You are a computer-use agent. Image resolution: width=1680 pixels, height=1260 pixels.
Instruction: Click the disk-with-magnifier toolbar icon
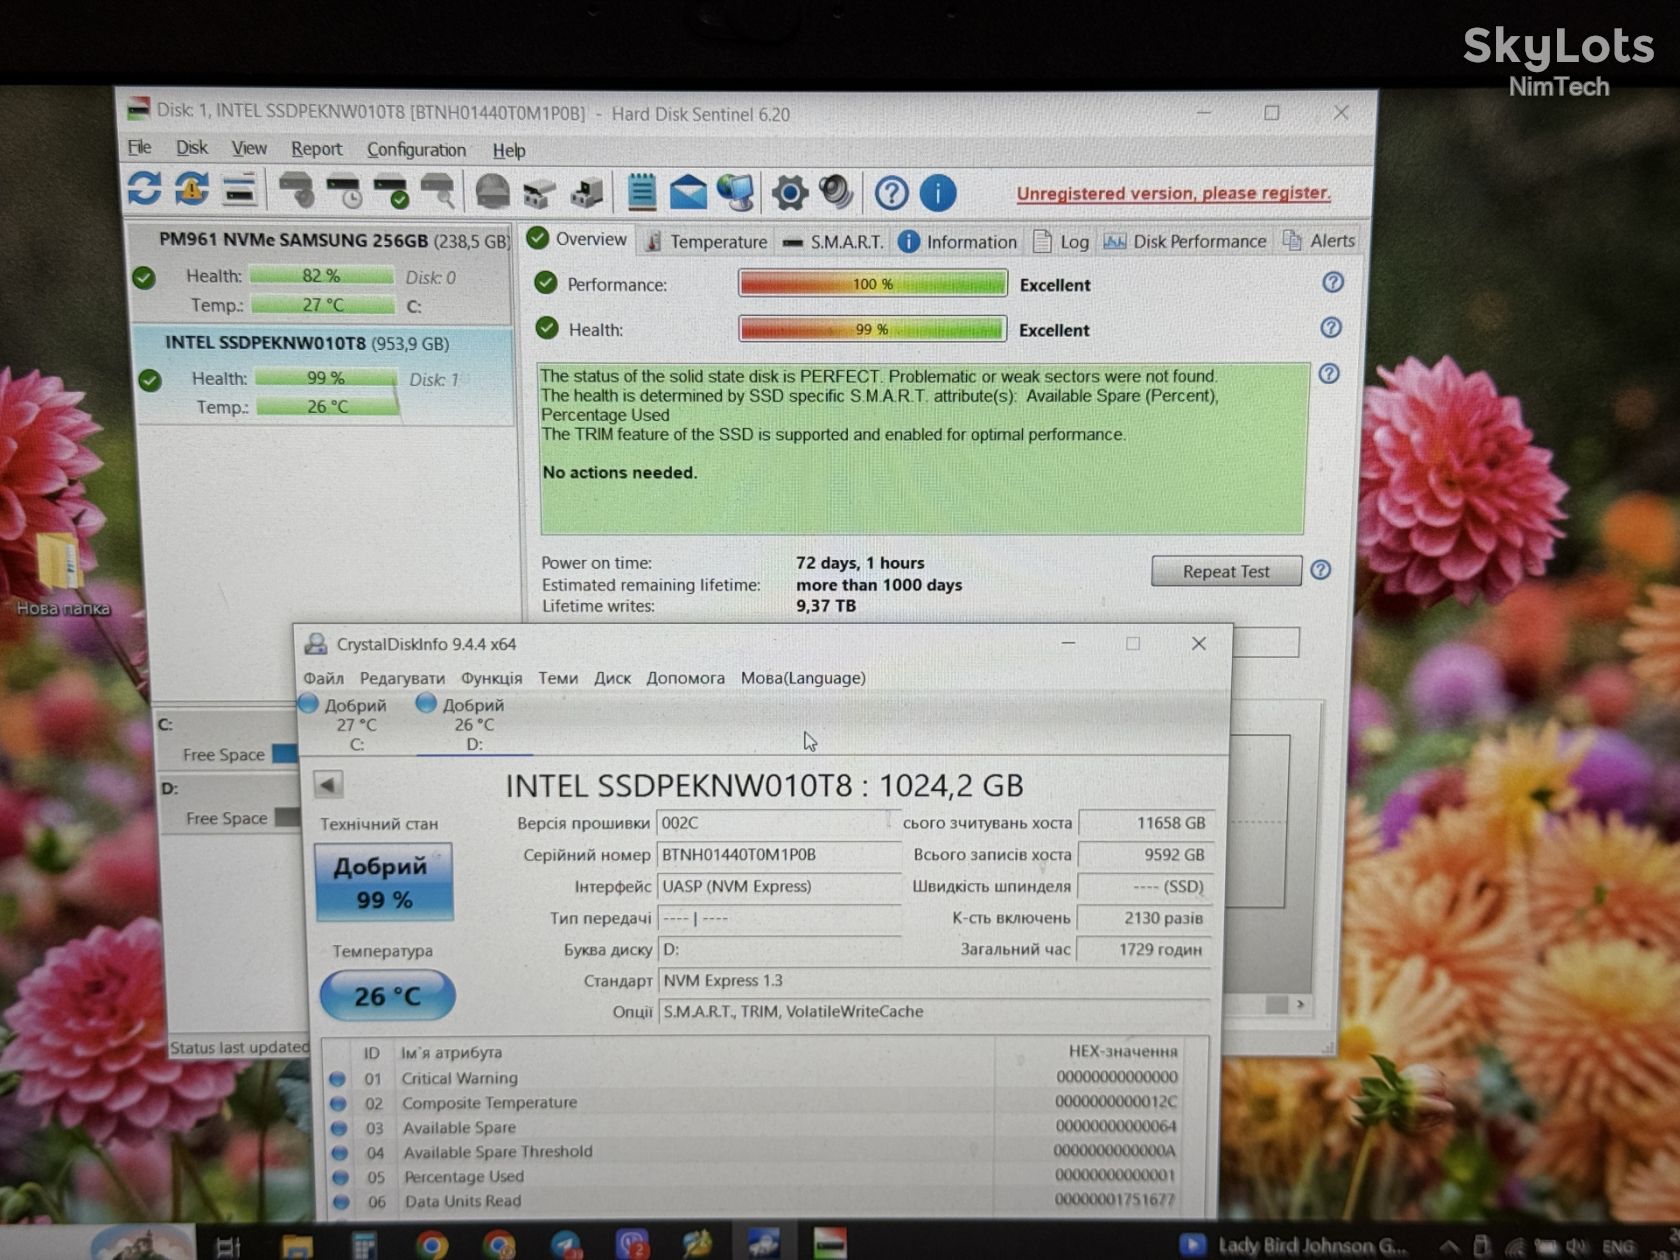pos(438,191)
